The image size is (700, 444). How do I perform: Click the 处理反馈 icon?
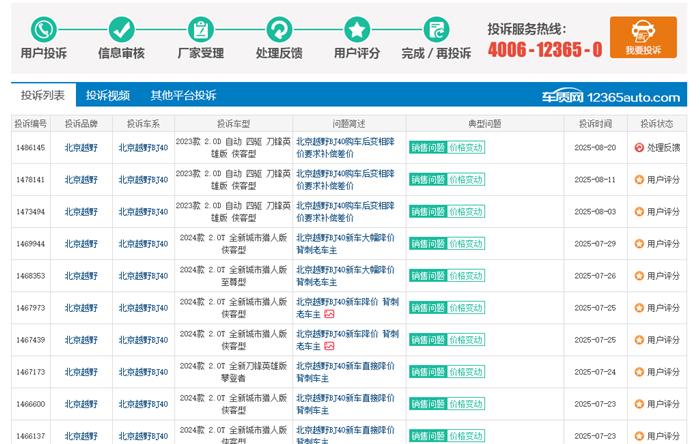[x=279, y=28]
